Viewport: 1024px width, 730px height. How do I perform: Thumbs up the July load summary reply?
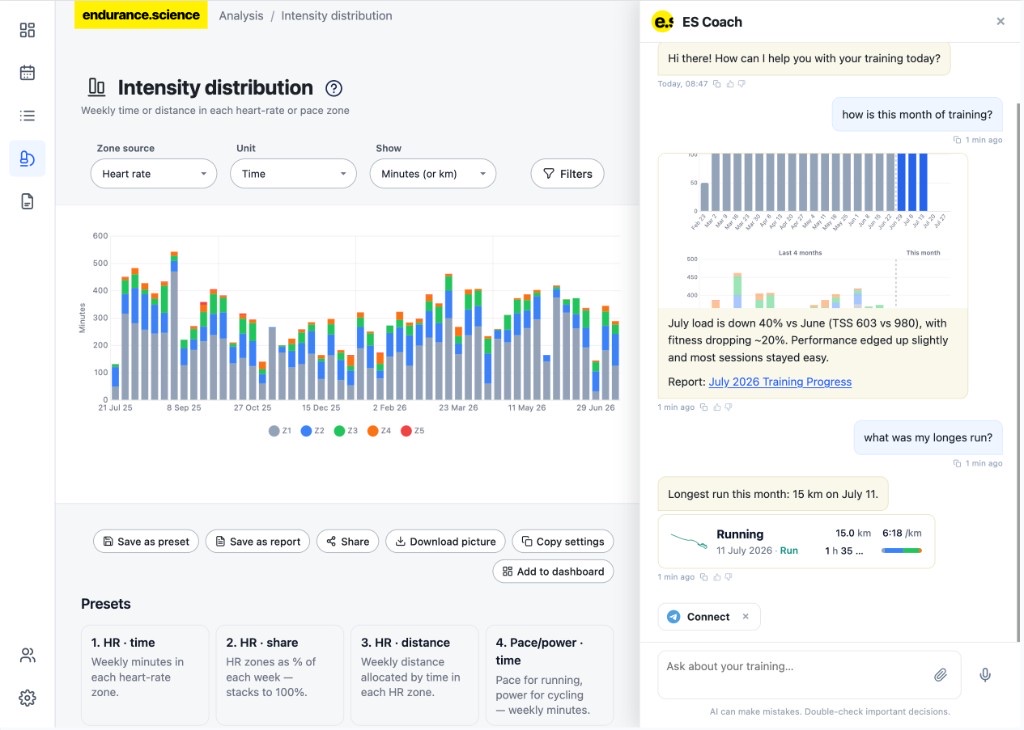pos(717,407)
